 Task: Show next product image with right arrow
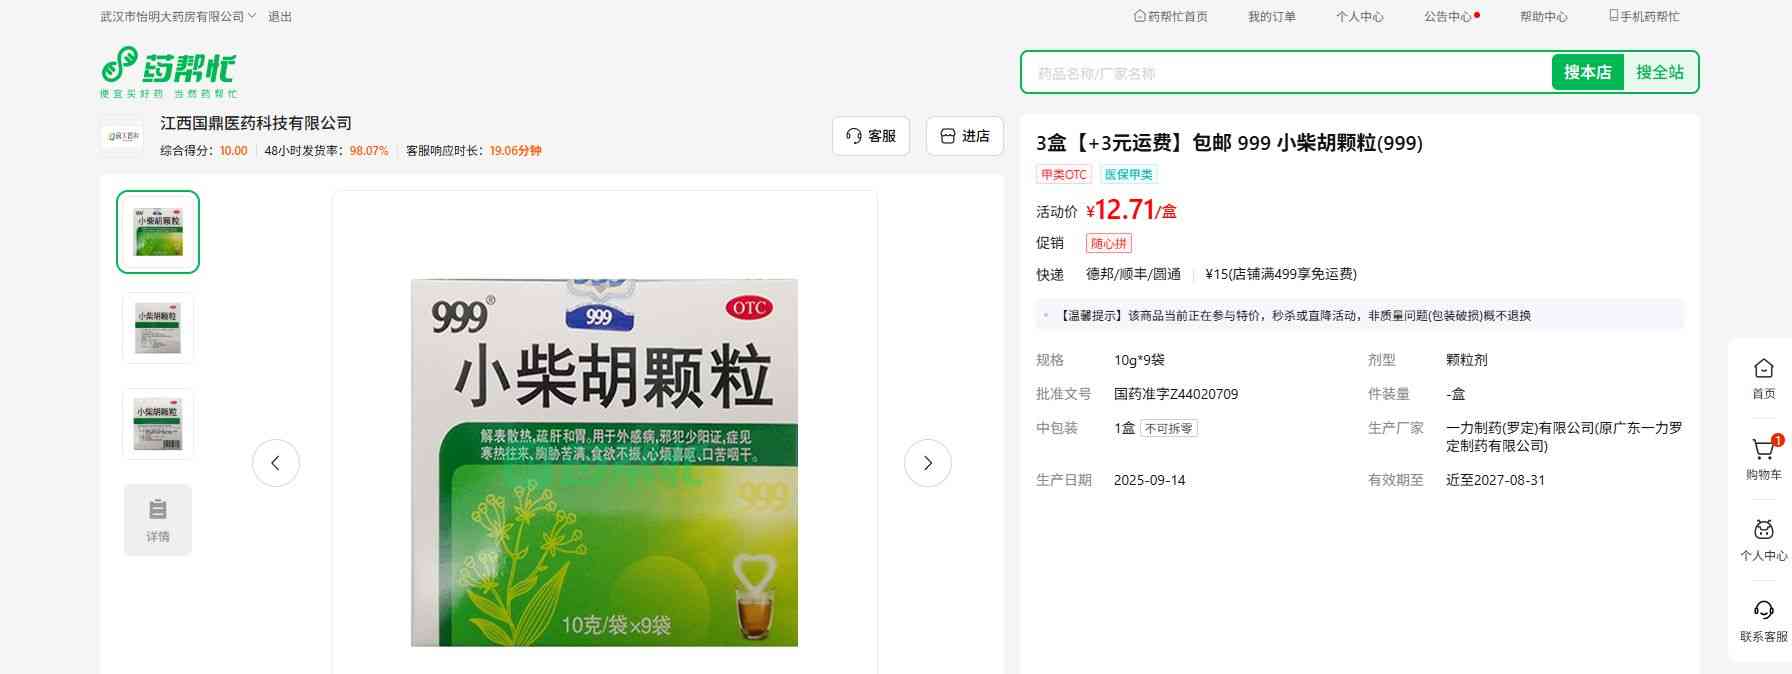pyautogui.click(x=927, y=463)
